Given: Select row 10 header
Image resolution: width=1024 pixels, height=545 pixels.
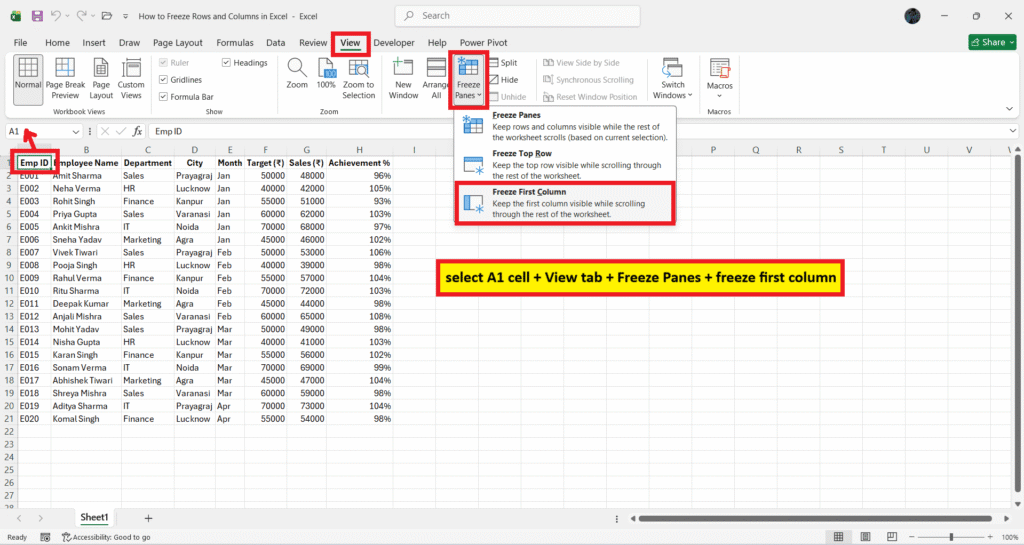Looking at the screenshot, I should [9, 278].
